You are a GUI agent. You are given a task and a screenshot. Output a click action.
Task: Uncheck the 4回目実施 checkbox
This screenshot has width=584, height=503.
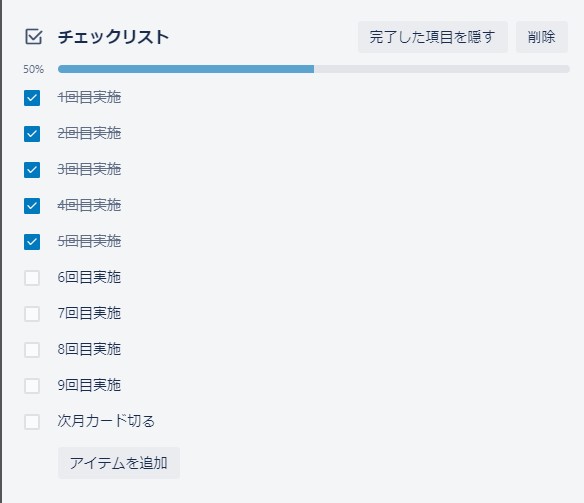(32, 206)
